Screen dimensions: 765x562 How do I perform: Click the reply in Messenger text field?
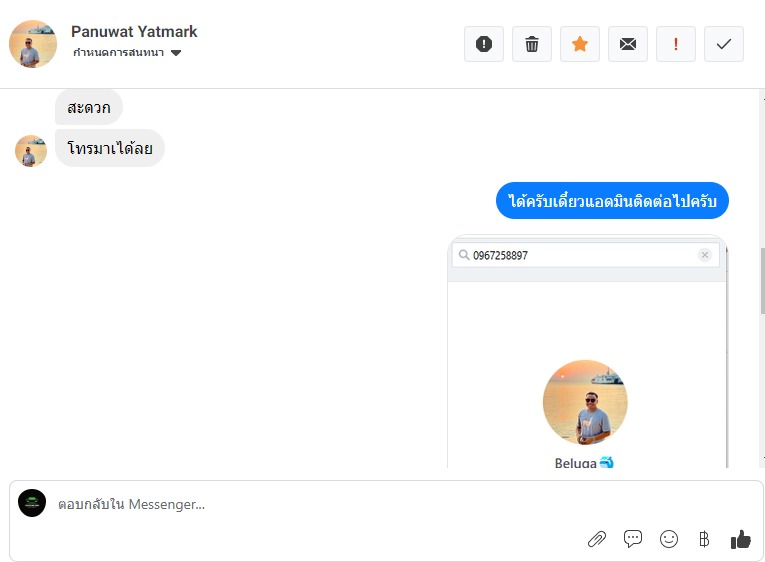pyautogui.click(x=300, y=505)
